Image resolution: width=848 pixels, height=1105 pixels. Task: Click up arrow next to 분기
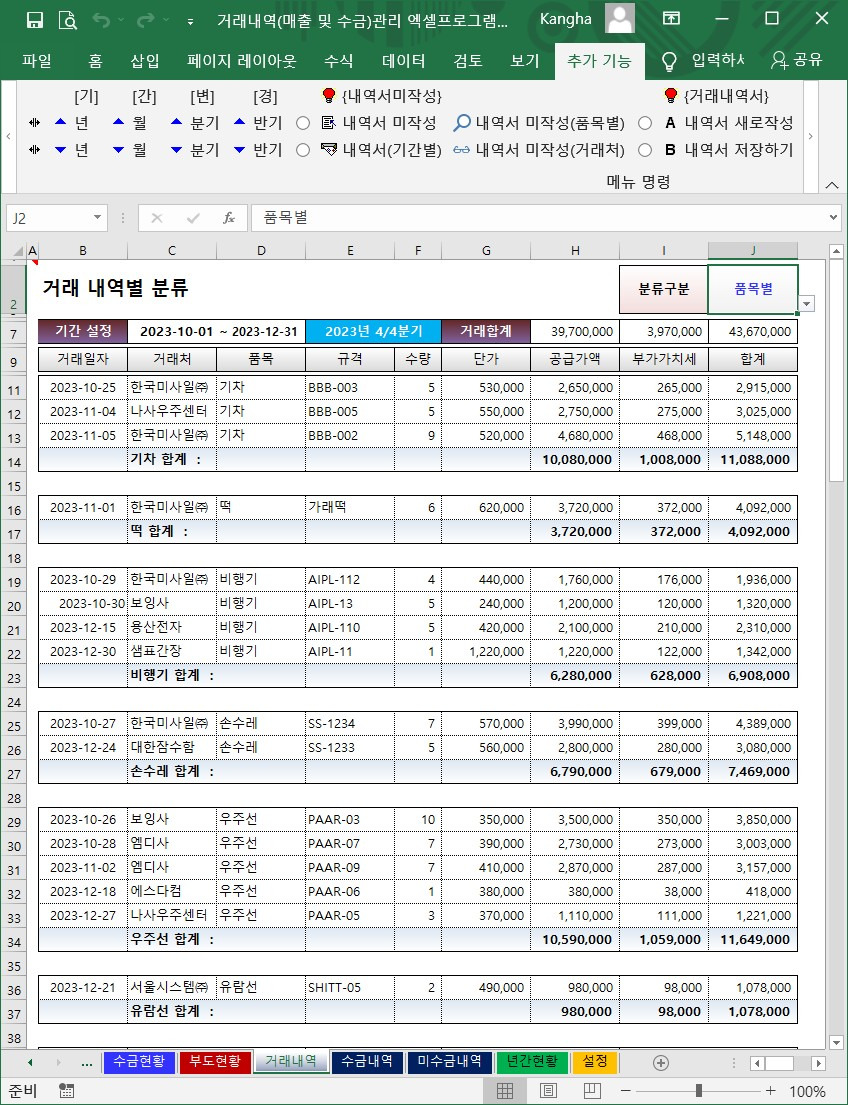[177, 123]
